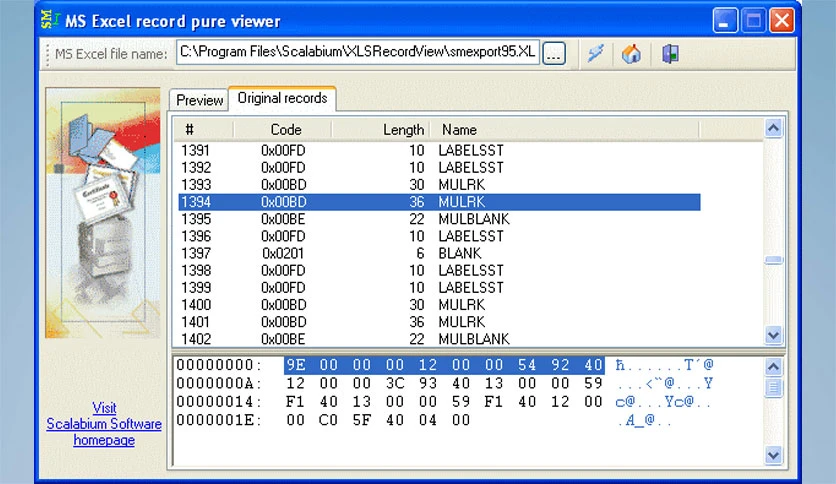Click the hex view scroll up arrow
Viewport: 836px width, 484px height.
click(773, 366)
